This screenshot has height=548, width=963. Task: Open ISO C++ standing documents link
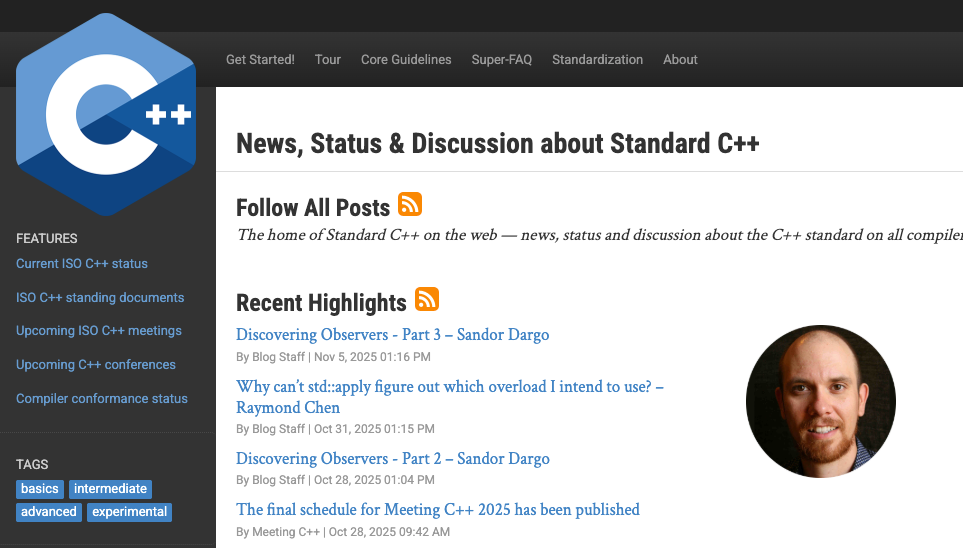(100, 298)
